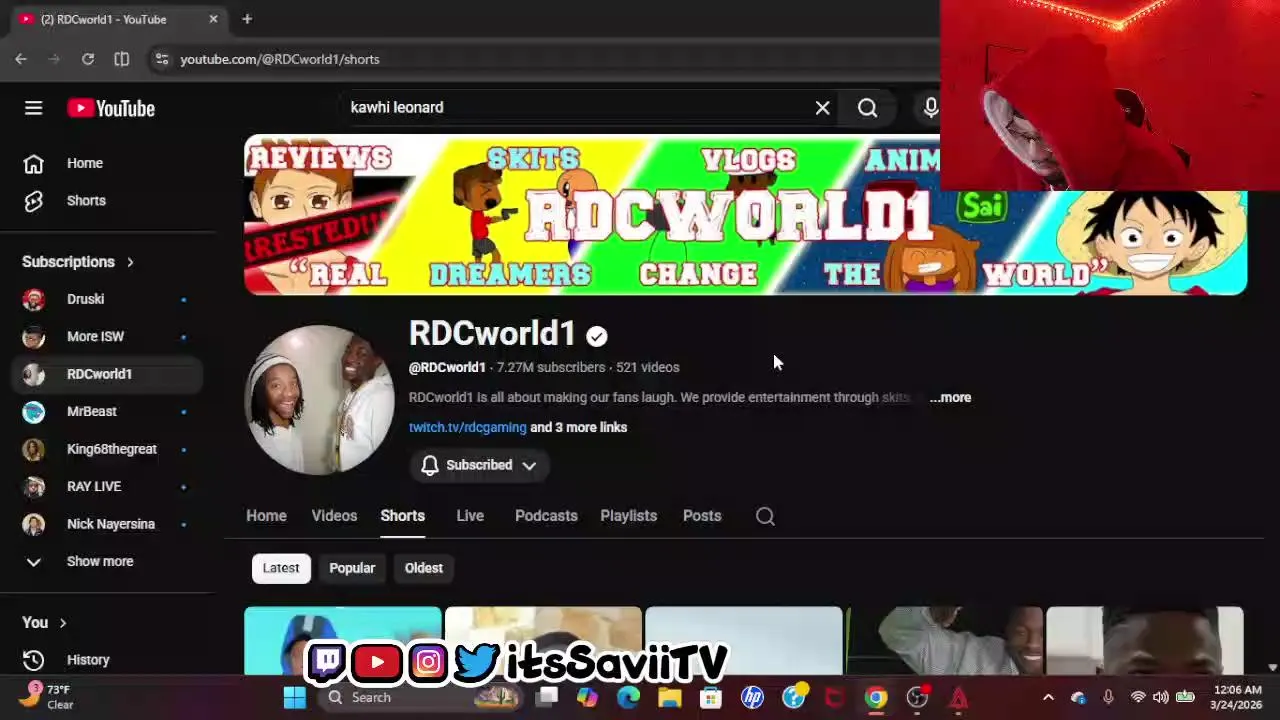This screenshot has height=720, width=1280.
Task: Clear the search text with the X icon
Action: (822, 107)
